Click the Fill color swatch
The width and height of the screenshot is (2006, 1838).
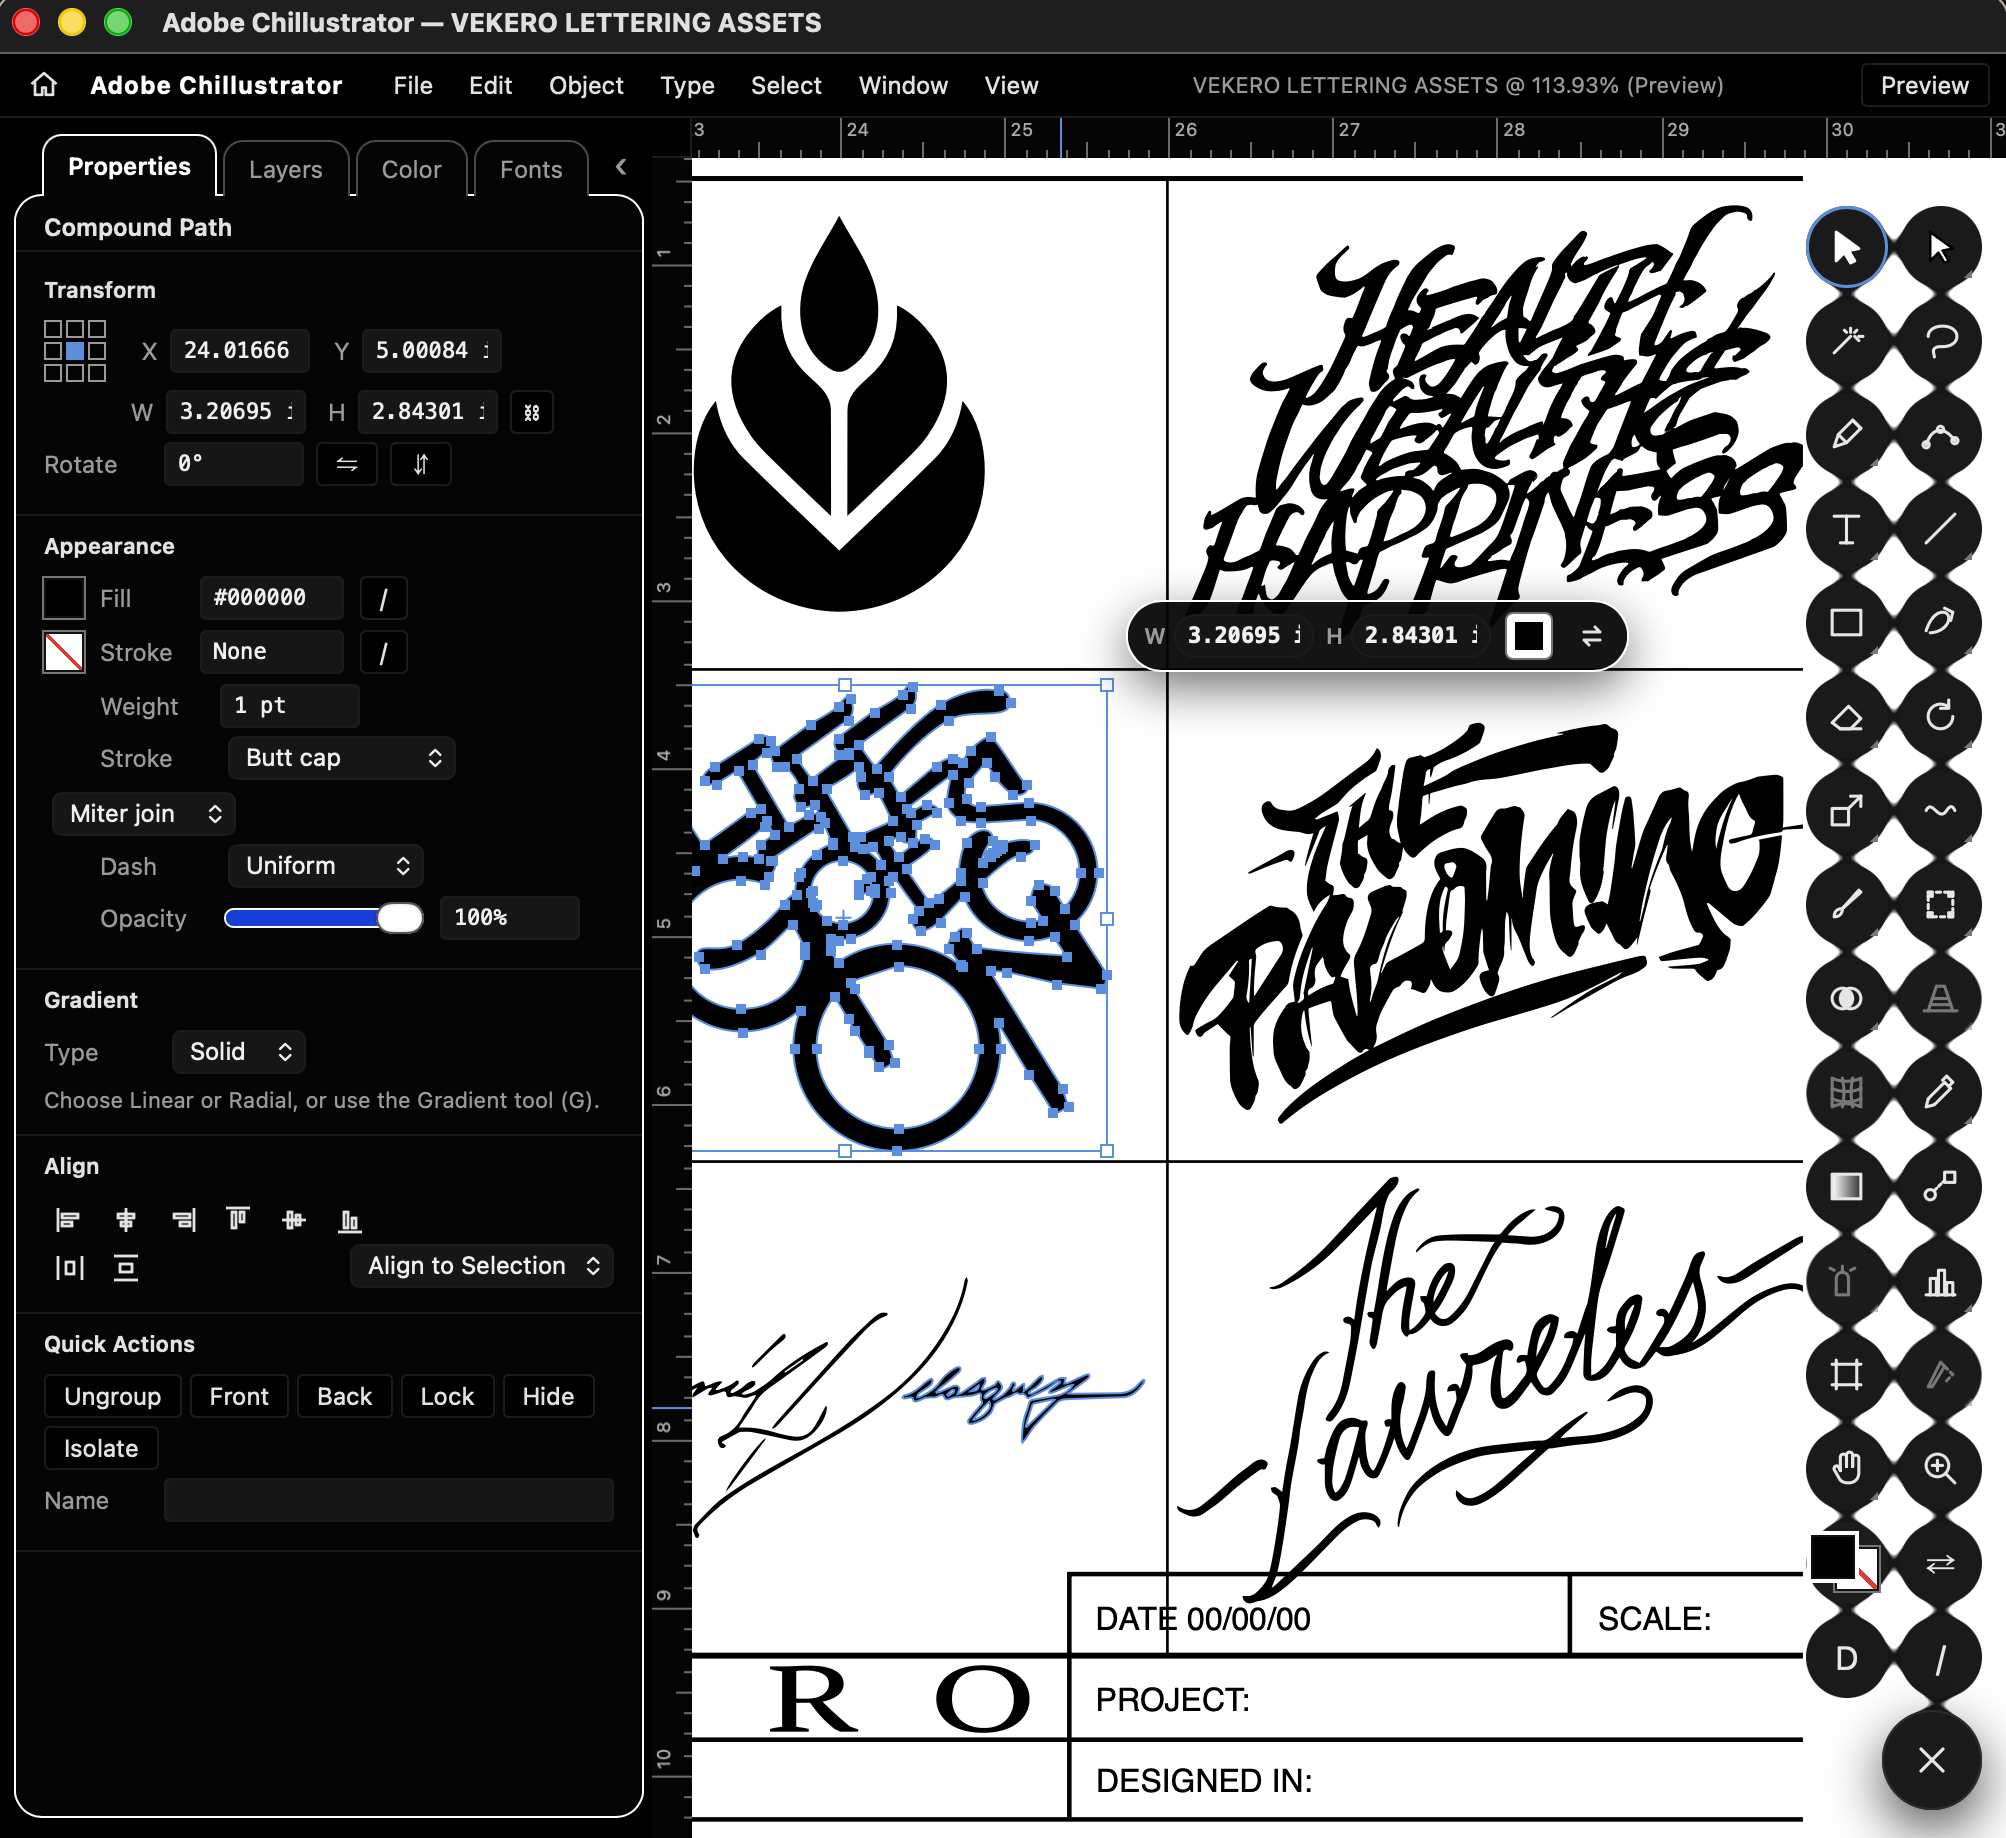64,598
